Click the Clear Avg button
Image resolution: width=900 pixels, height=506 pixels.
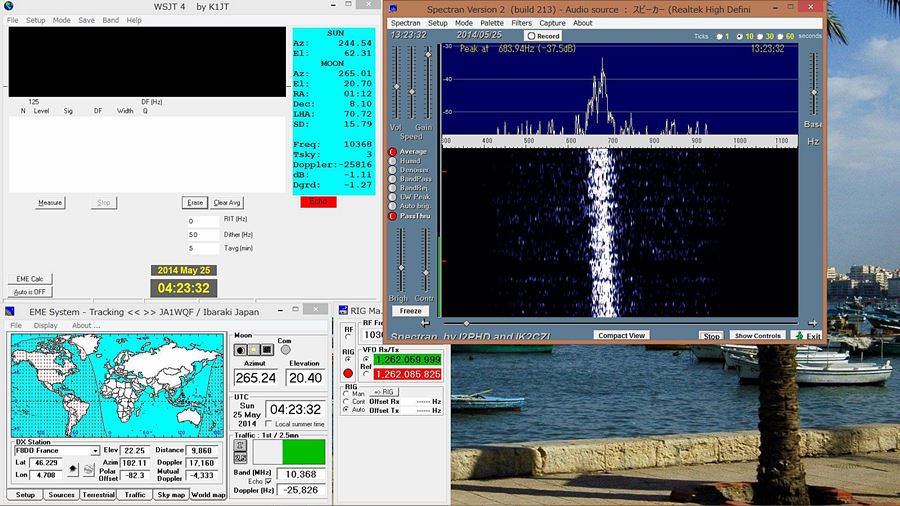point(227,203)
